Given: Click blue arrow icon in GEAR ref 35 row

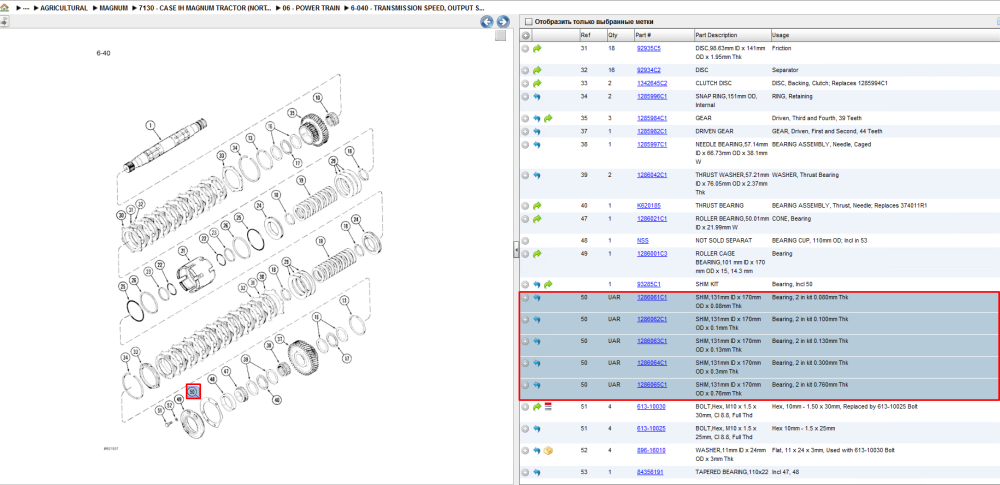Looking at the screenshot, I should (x=537, y=118).
